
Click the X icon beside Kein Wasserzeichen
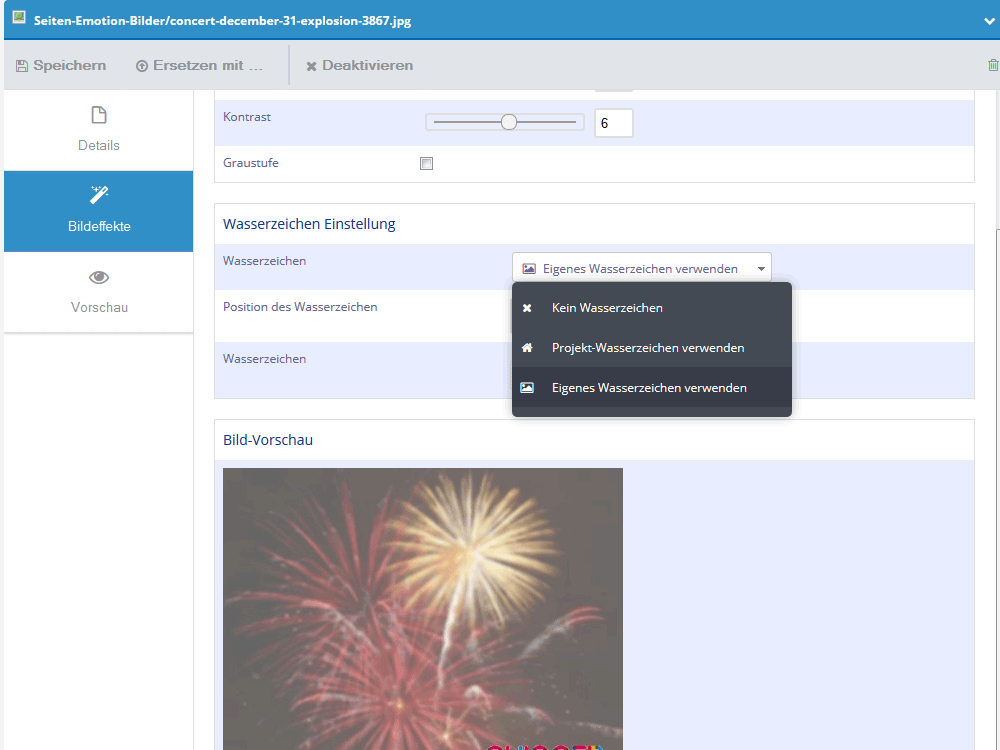coord(527,308)
